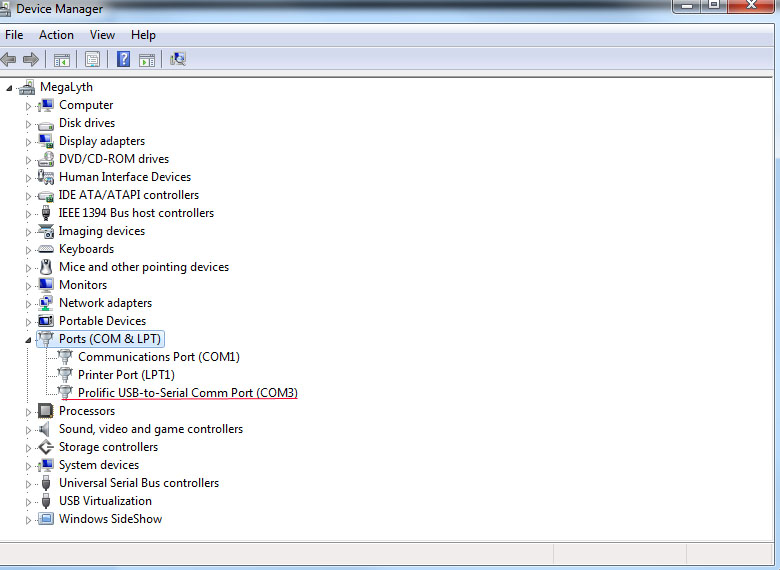780x570 pixels.
Task: Select the System devices label
Action: [99, 465]
